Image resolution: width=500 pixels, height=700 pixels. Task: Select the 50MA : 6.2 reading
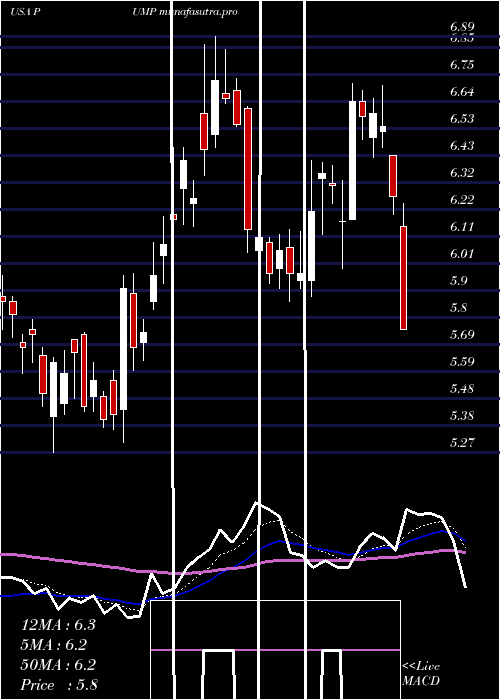click(x=58, y=665)
